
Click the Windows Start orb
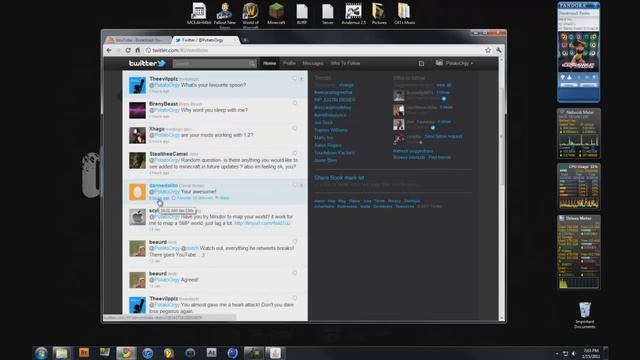41,353
